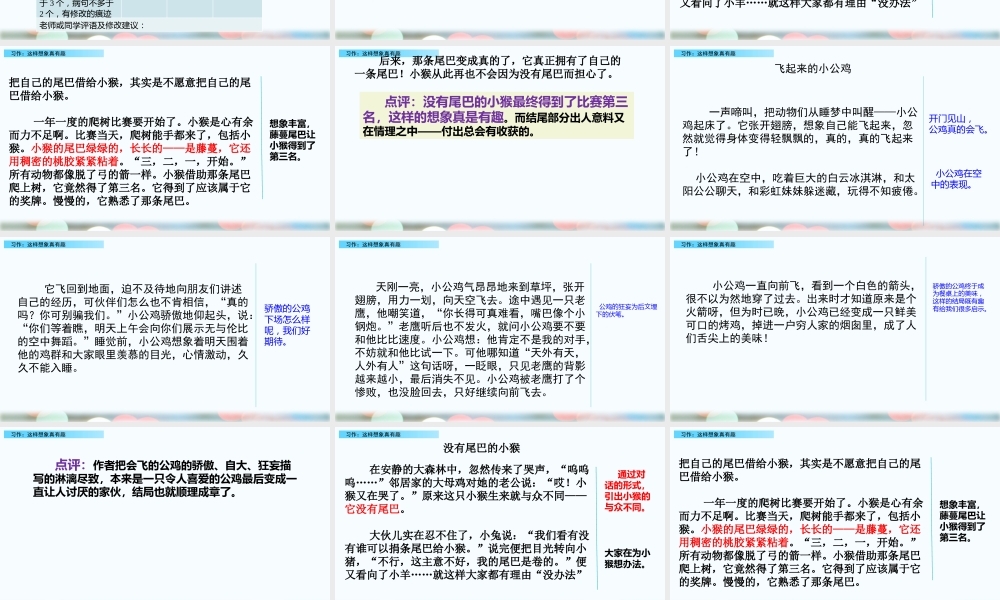Open the slide titled 飞起来的小公鸡
The height and width of the screenshot is (600, 1000).
coord(835,138)
